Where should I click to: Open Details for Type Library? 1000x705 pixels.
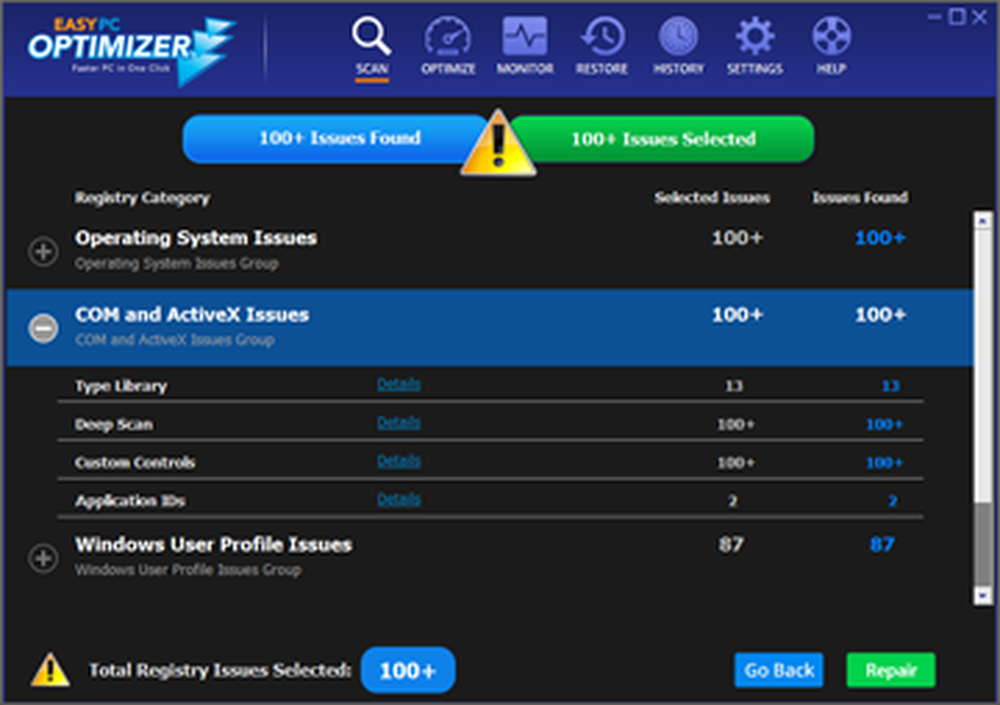click(399, 384)
